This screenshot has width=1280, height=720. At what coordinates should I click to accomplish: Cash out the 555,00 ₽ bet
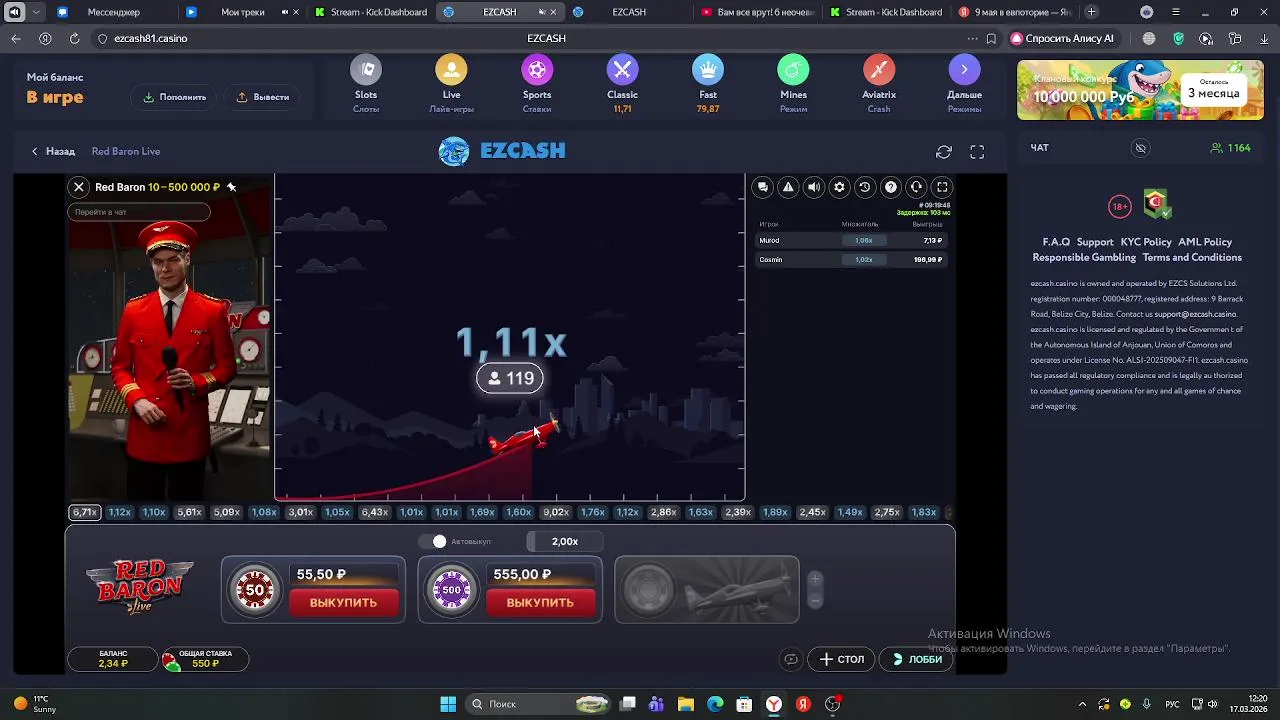point(540,602)
